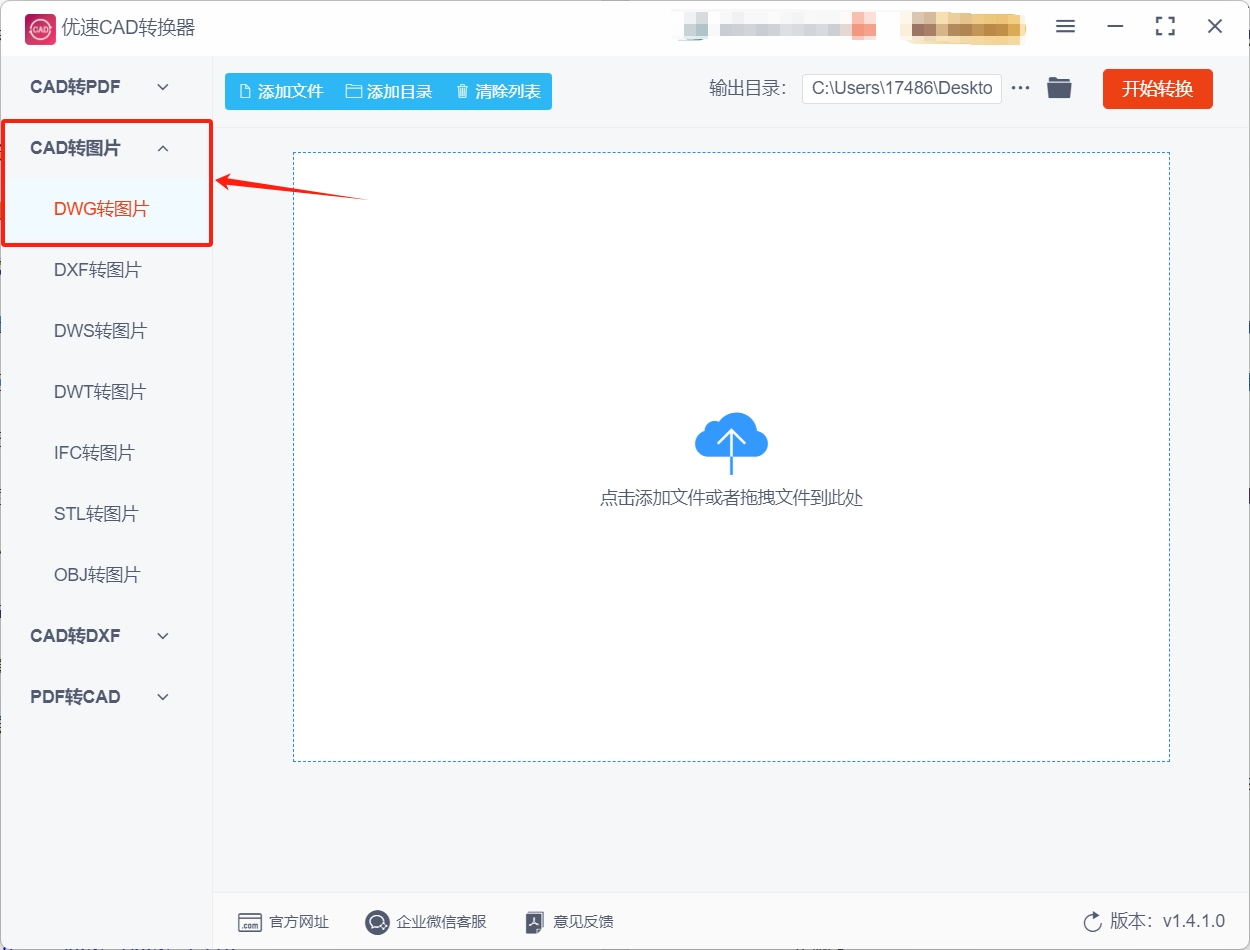Click the 官方网址 website icon
This screenshot has width=1250, height=950.
pyautogui.click(x=249, y=922)
